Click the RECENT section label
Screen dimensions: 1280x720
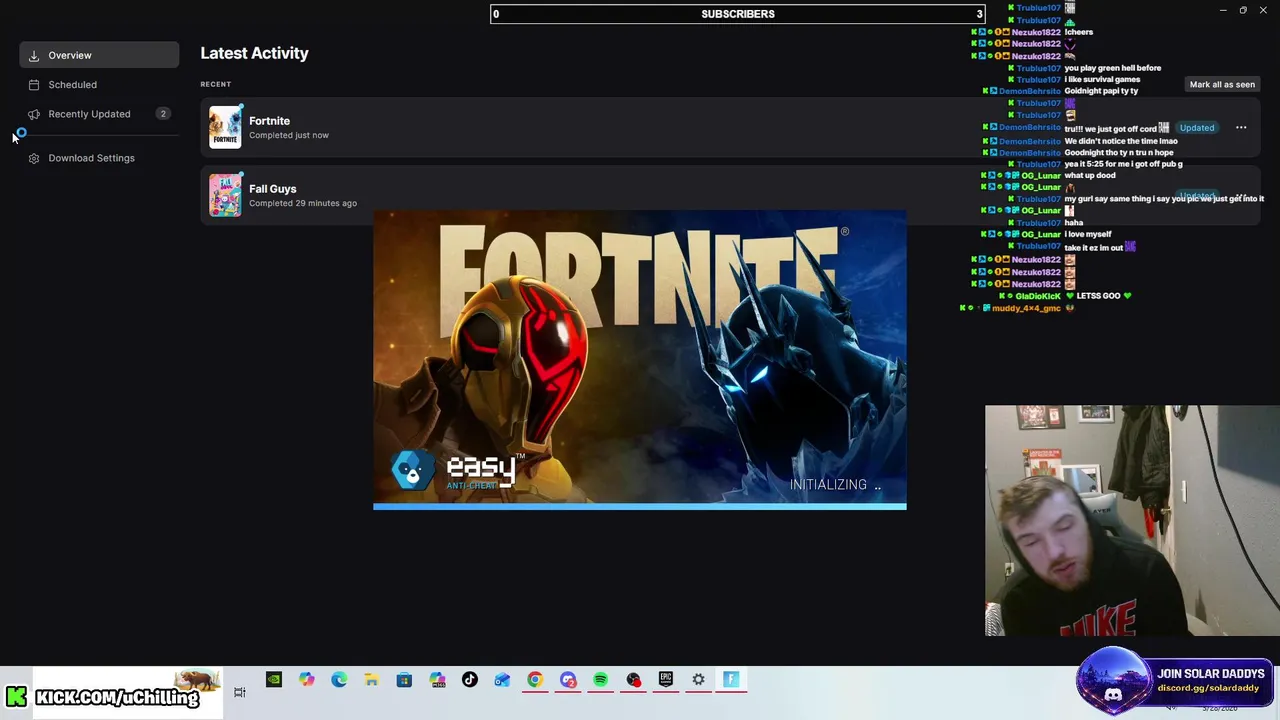pos(216,84)
